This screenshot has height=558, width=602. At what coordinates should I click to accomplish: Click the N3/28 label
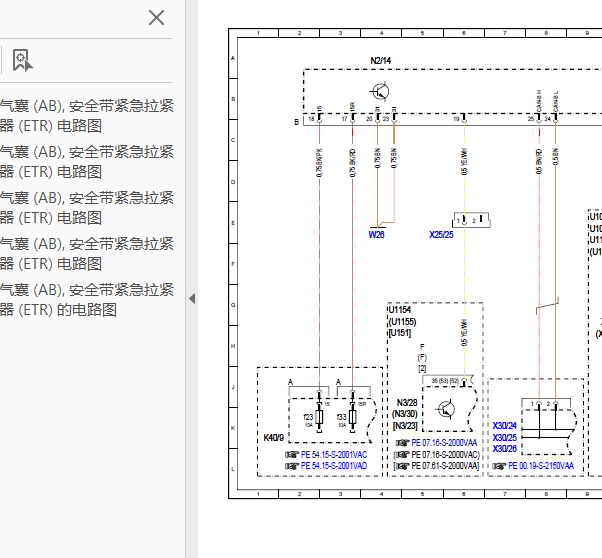(x=407, y=402)
